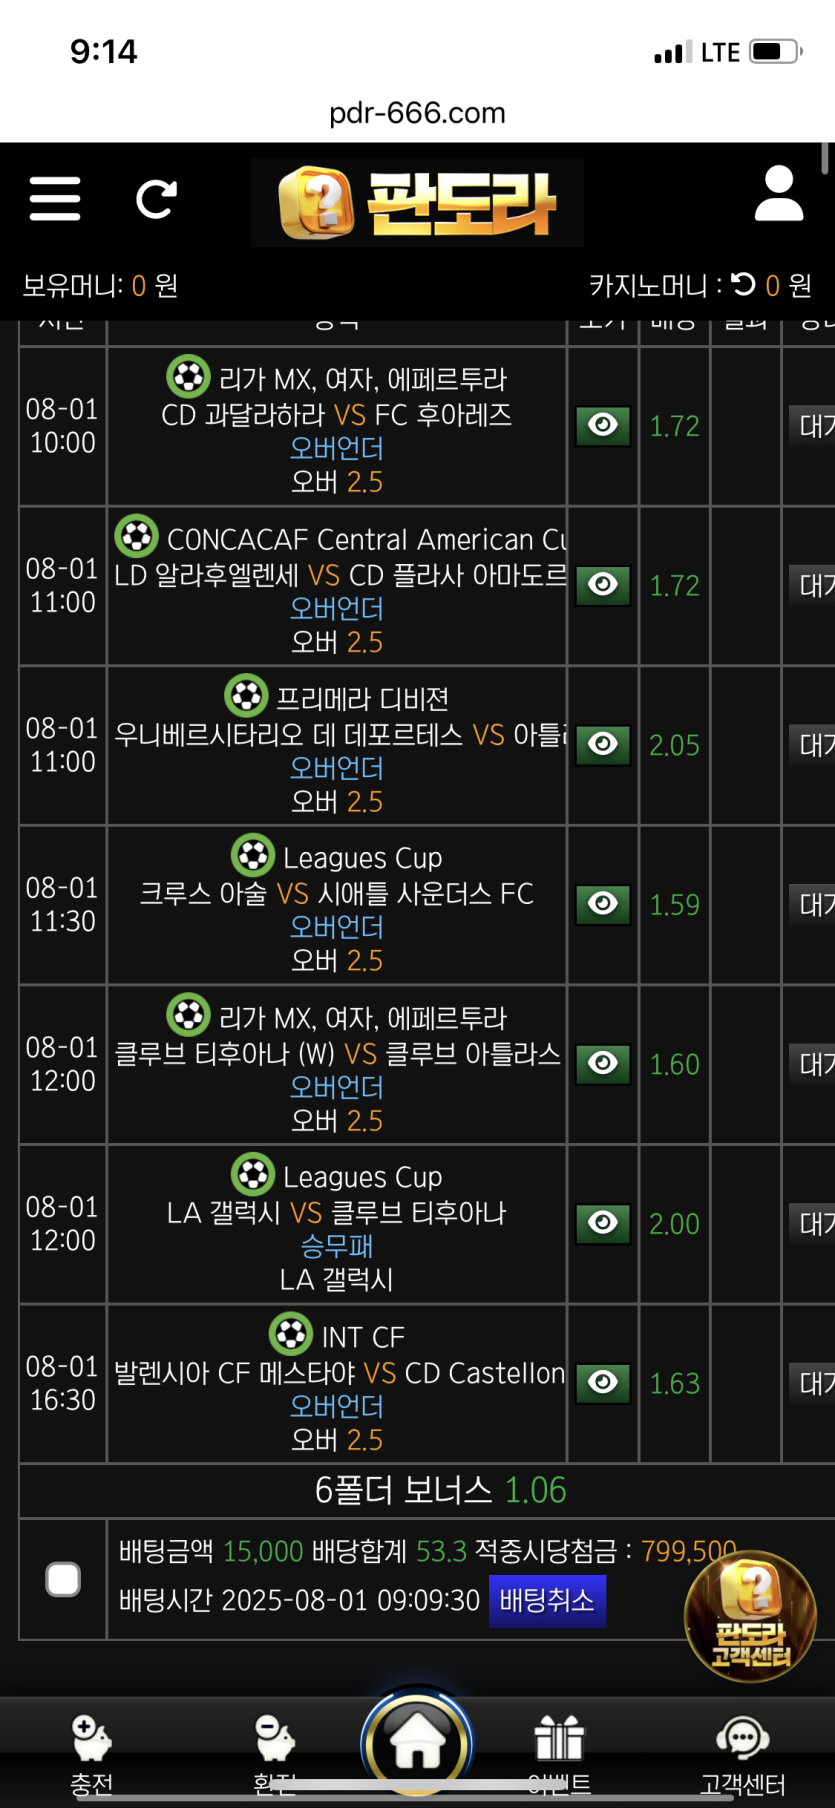This screenshot has height=1808, width=835.
Task: Open the hamburger menu
Action: pos(55,198)
